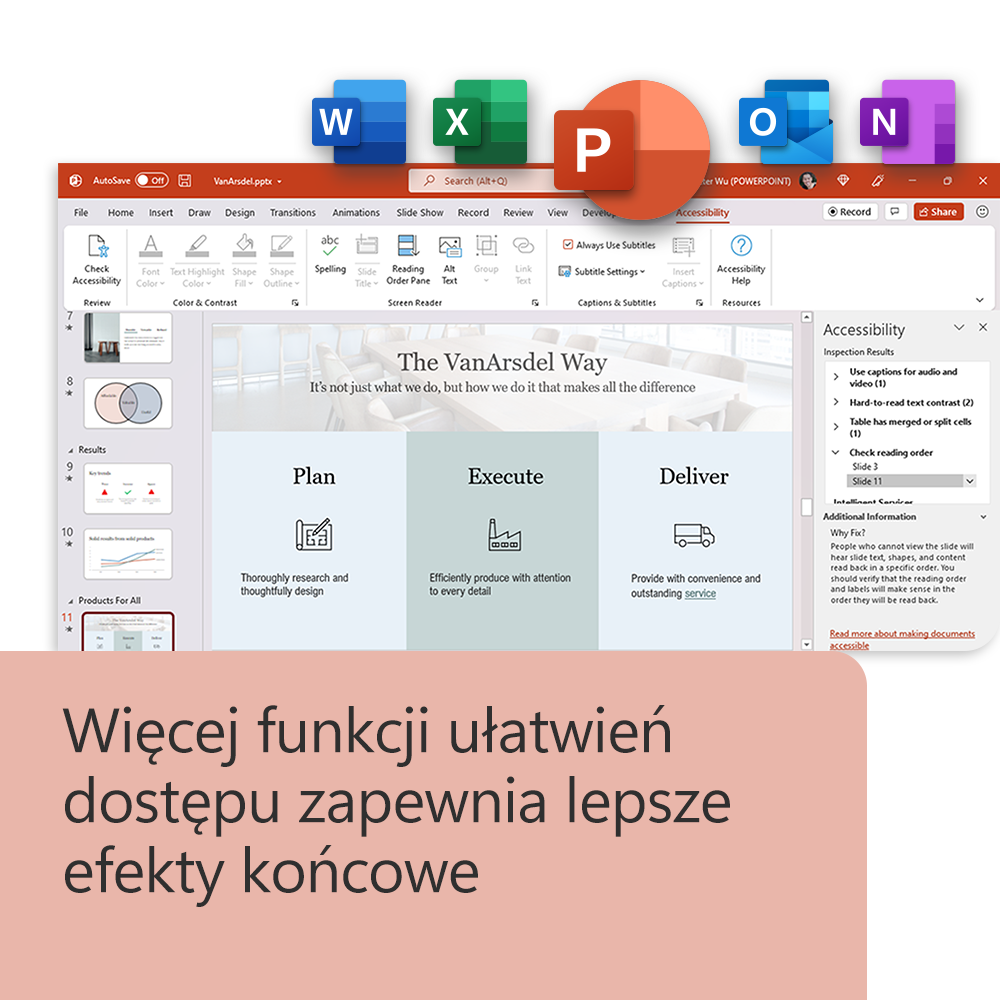Open the Review tab
Image resolution: width=1000 pixels, height=1000 pixels.
(x=518, y=212)
